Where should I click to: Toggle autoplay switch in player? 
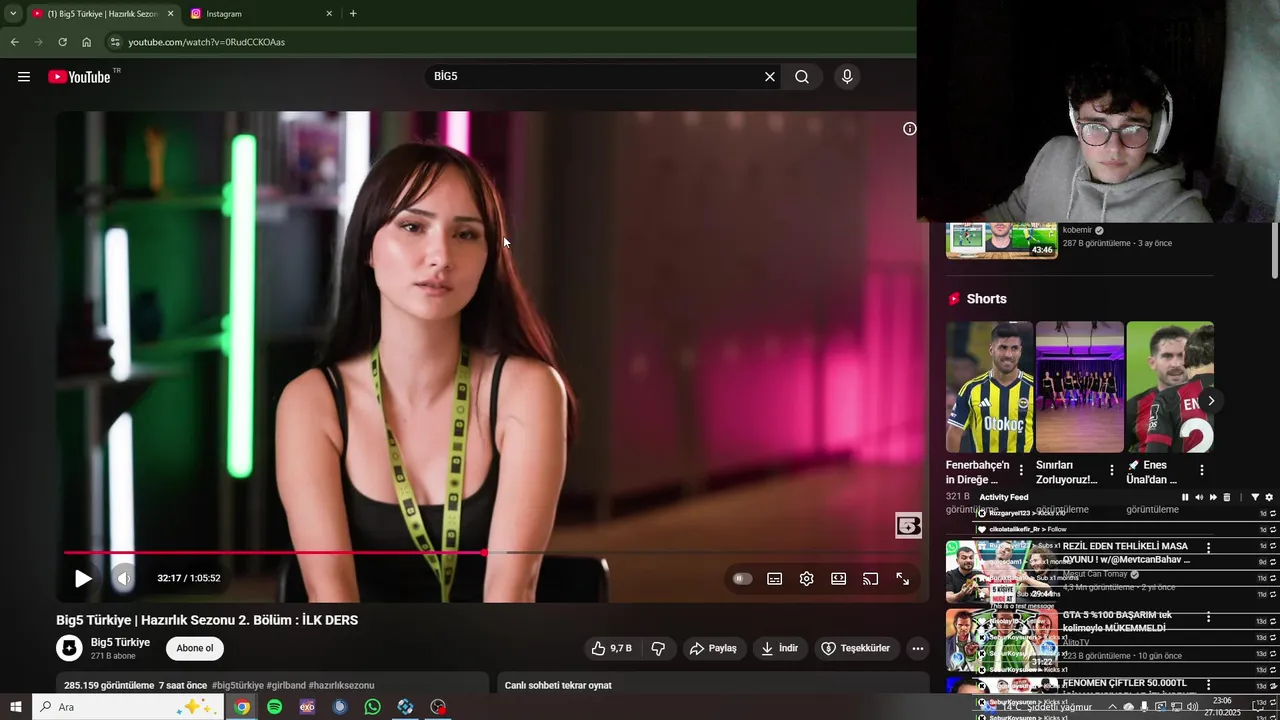[742, 578]
